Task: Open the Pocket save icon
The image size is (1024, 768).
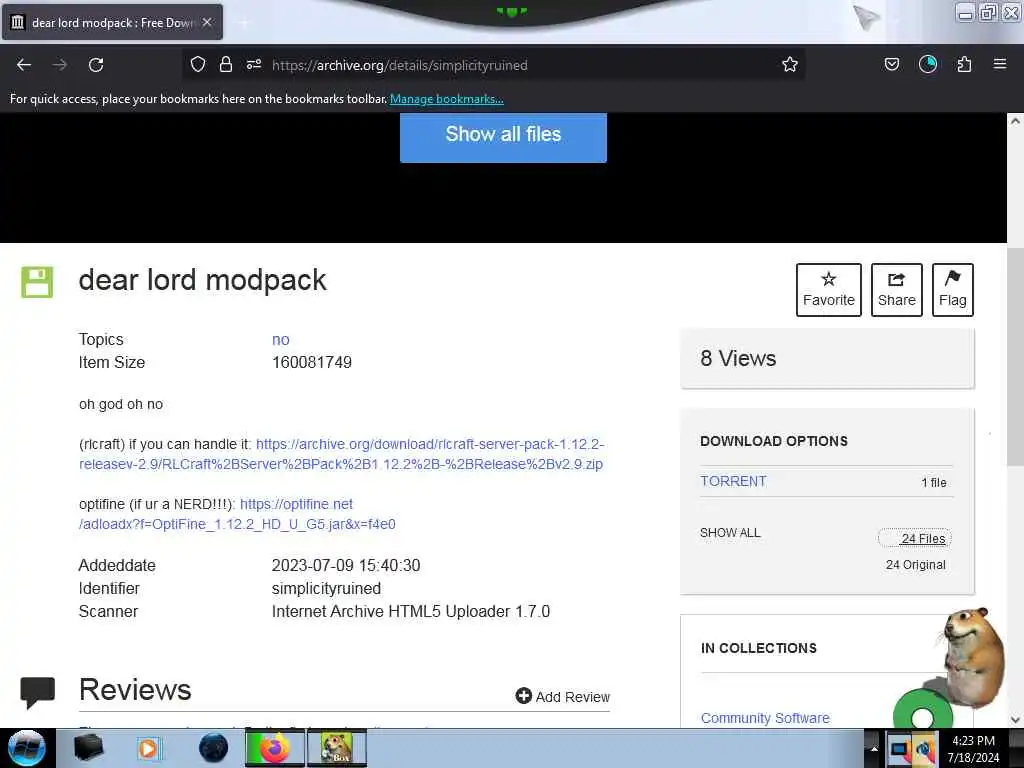Action: coord(891,65)
